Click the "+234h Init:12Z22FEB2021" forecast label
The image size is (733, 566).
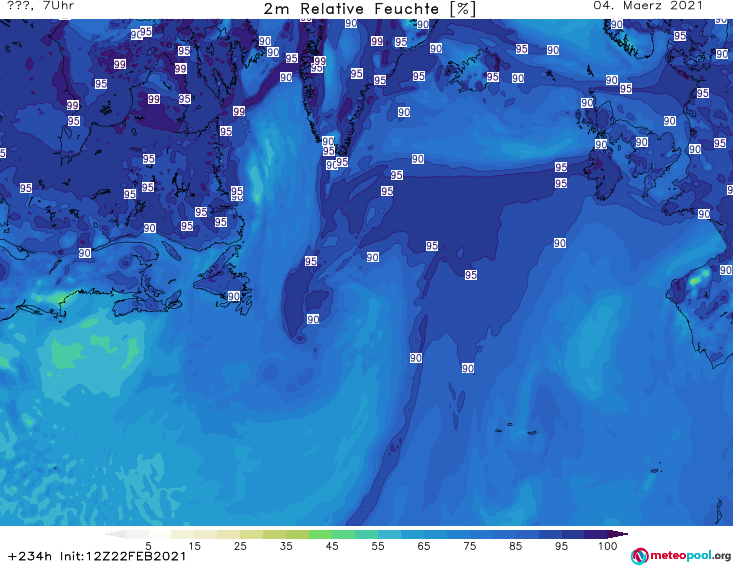97,556
